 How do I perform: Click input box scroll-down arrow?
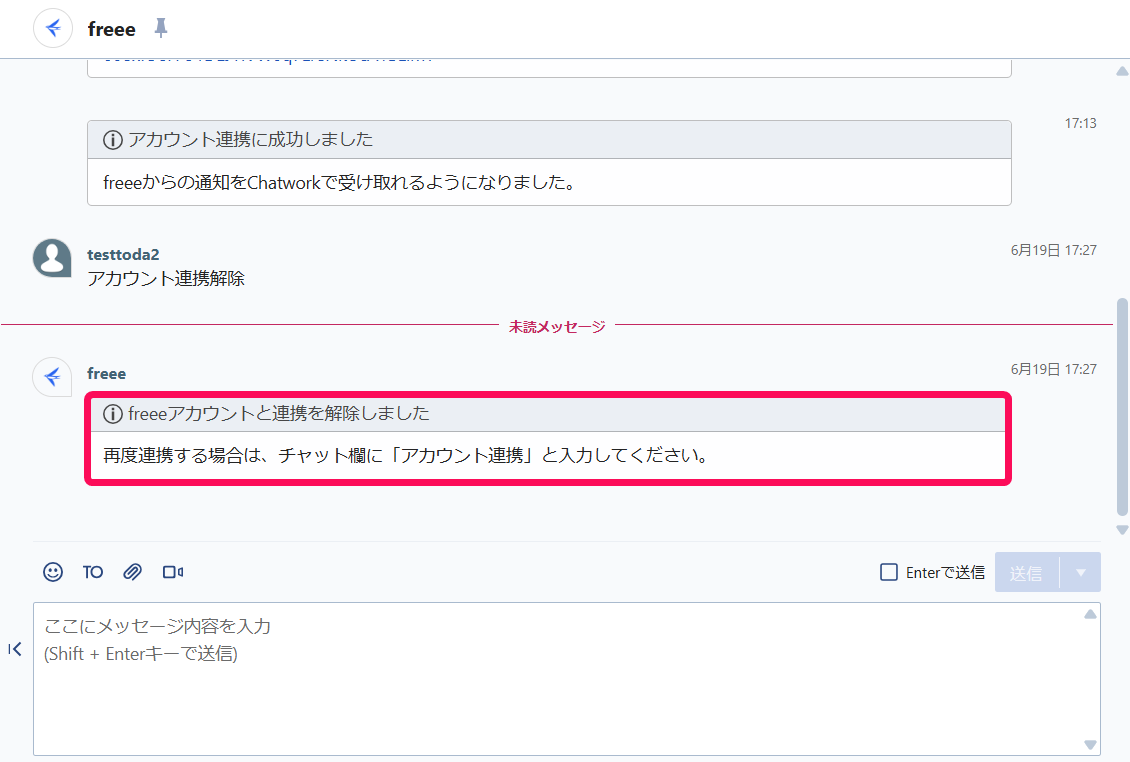(x=1090, y=745)
